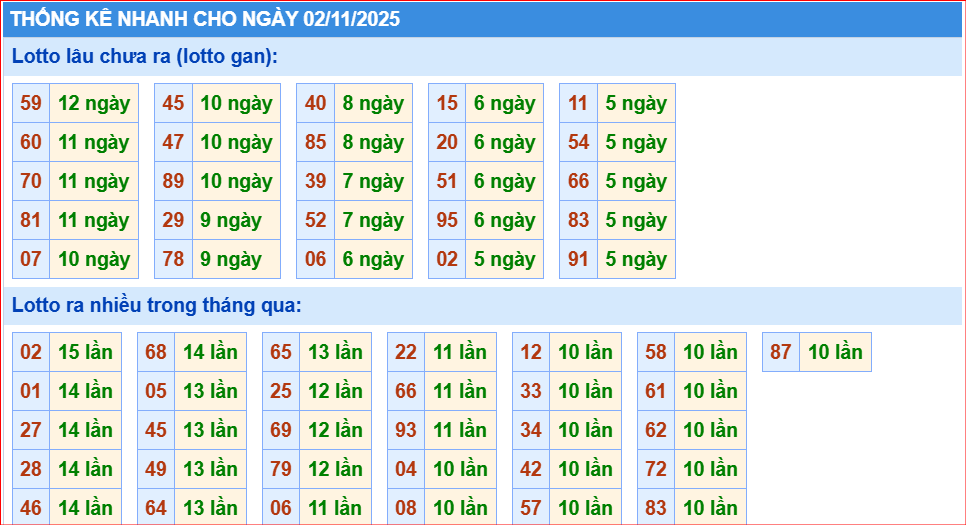This screenshot has width=966, height=525.
Task: Click number 22 in the frequent lotto table
Action: (x=406, y=352)
